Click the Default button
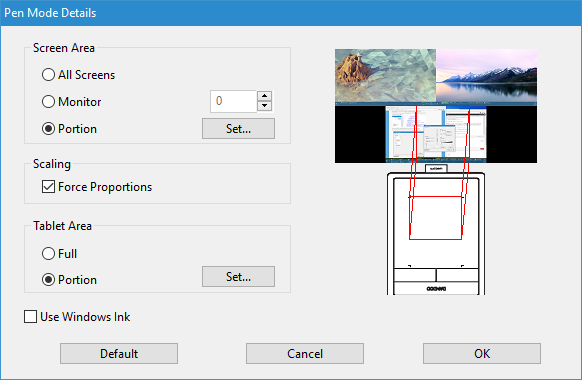The width and height of the screenshot is (582, 380). [x=119, y=353]
